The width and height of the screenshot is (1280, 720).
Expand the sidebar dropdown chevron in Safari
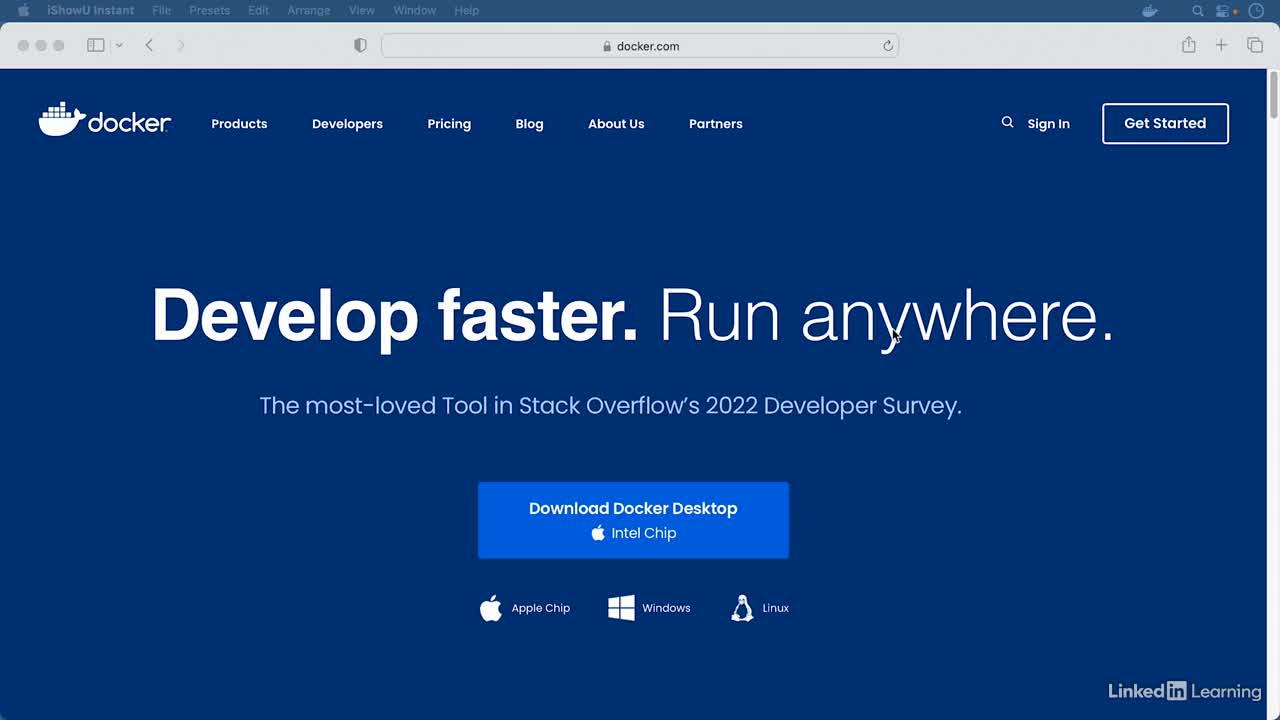[x=119, y=45]
